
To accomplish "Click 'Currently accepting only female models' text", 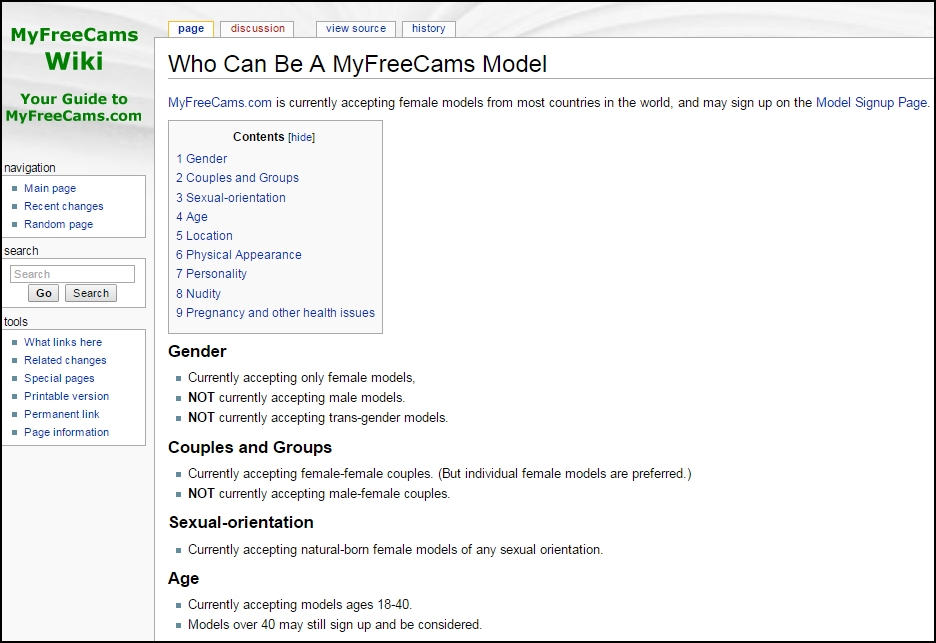I will 301,378.
